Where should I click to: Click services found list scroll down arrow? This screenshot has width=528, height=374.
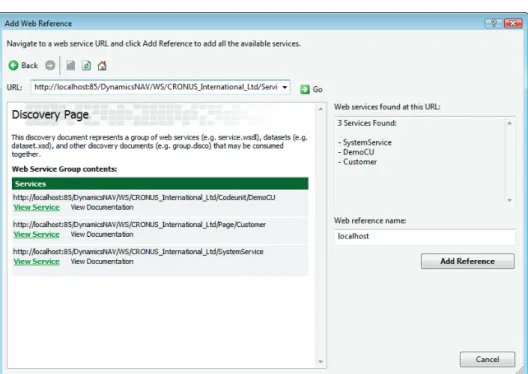click(x=509, y=200)
